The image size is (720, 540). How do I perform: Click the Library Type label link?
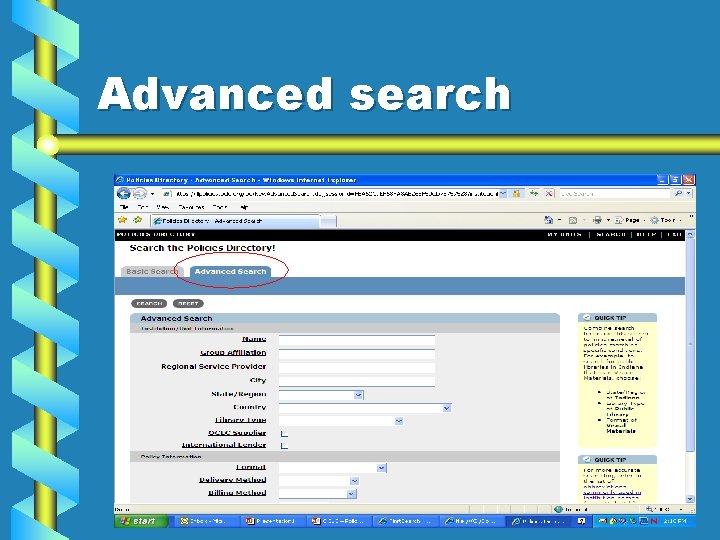(241, 420)
